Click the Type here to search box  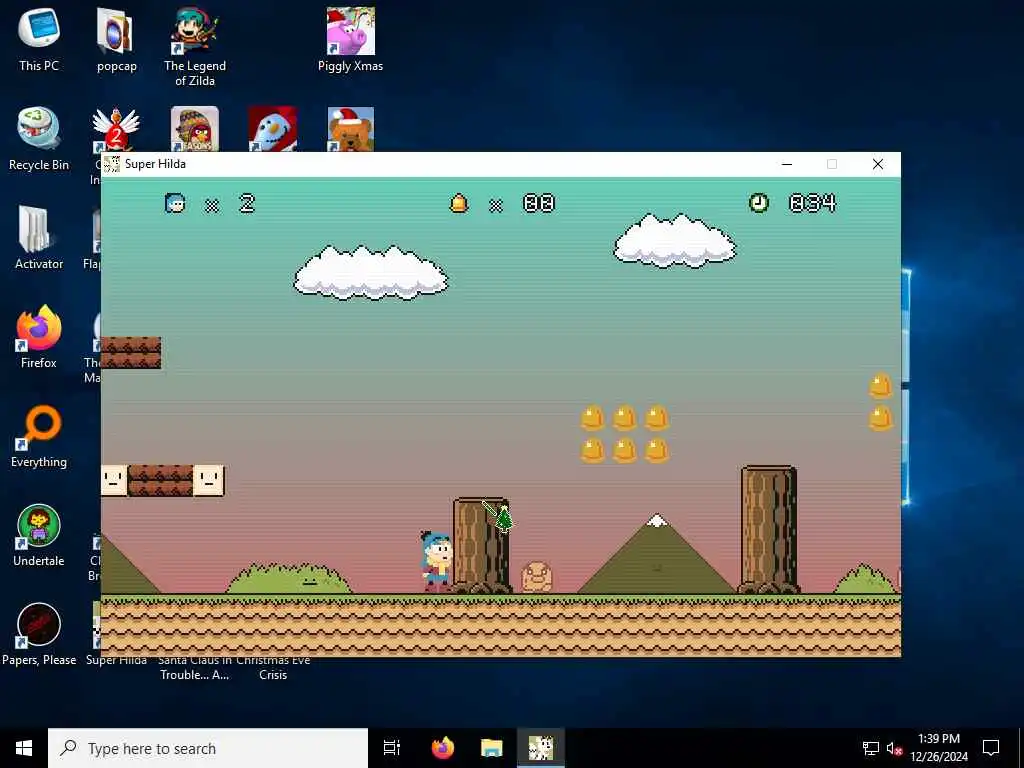[x=208, y=748]
